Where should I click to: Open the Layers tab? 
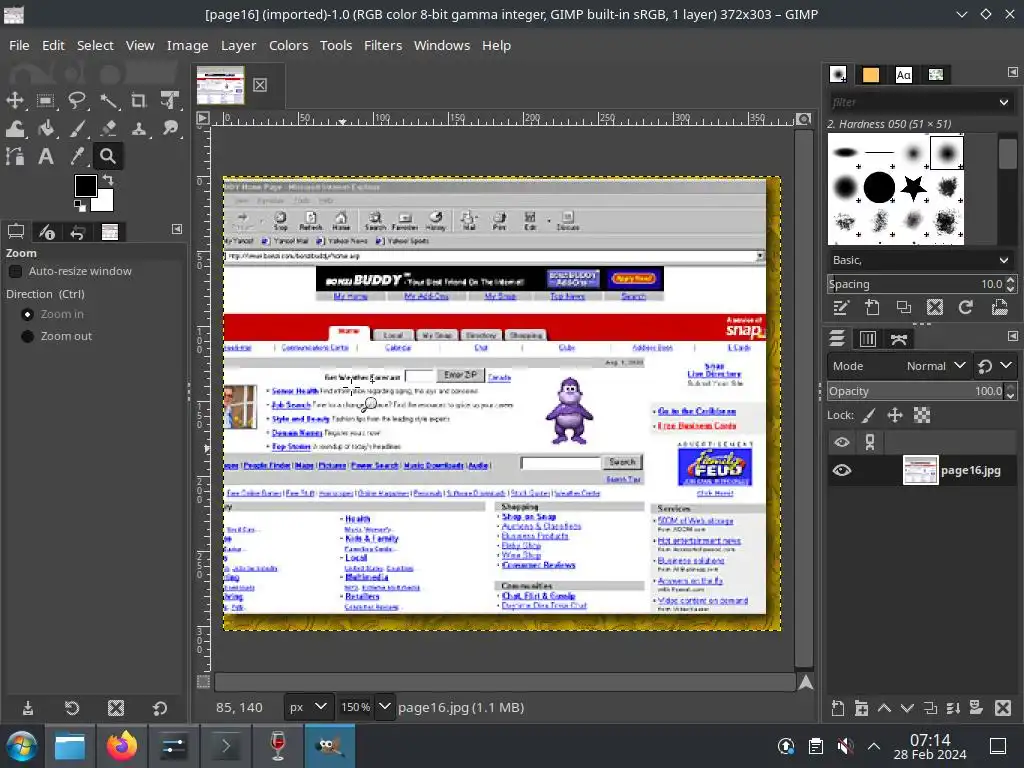pyautogui.click(x=837, y=338)
